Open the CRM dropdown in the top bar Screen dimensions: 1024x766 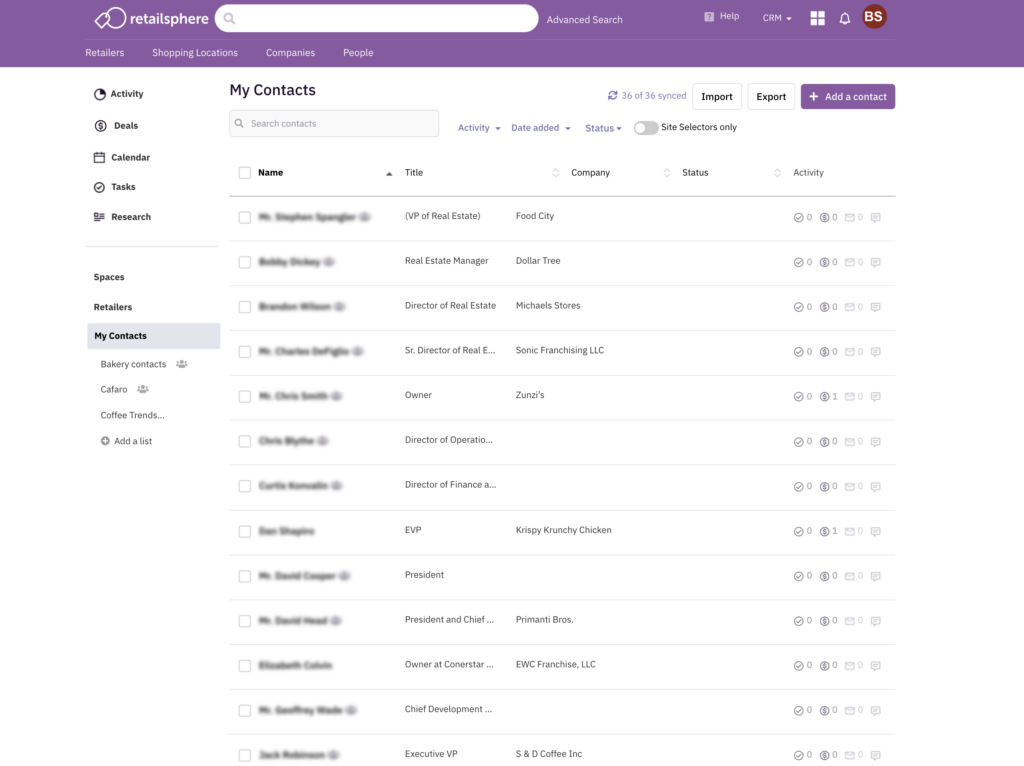(x=776, y=18)
